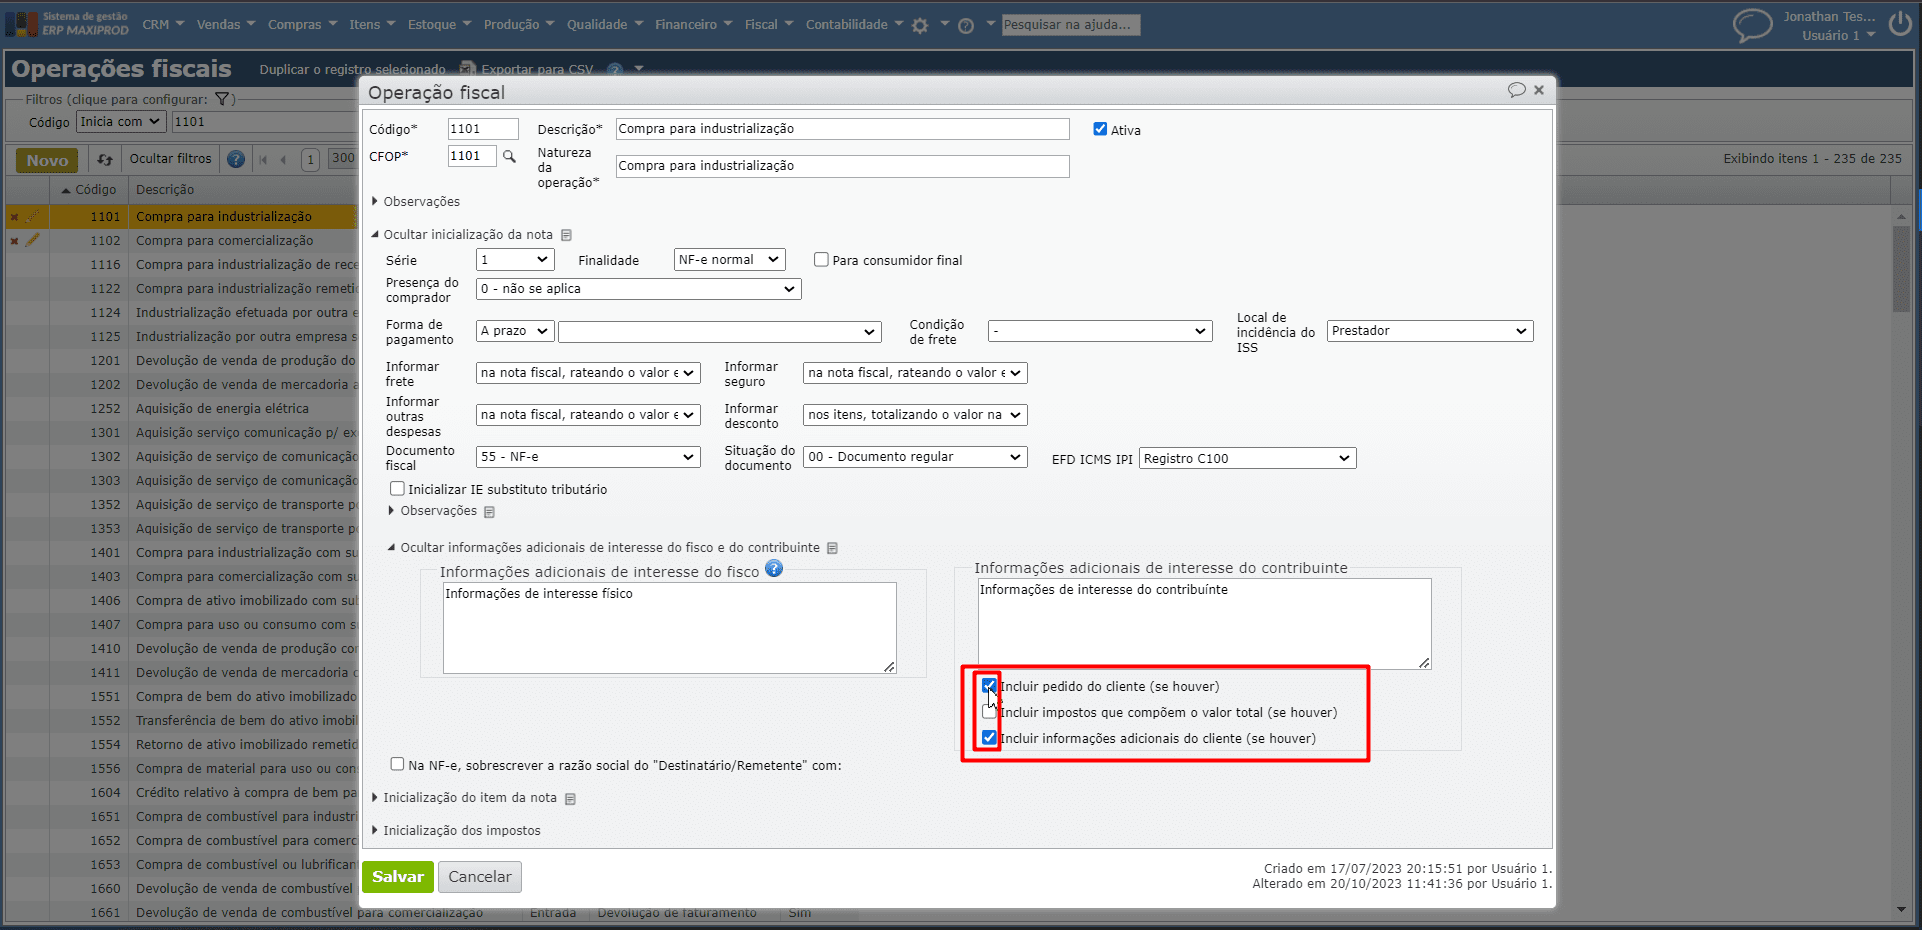Click note icon beside Inicialização do item da nota
This screenshot has height=930, width=1922.
point(570,799)
